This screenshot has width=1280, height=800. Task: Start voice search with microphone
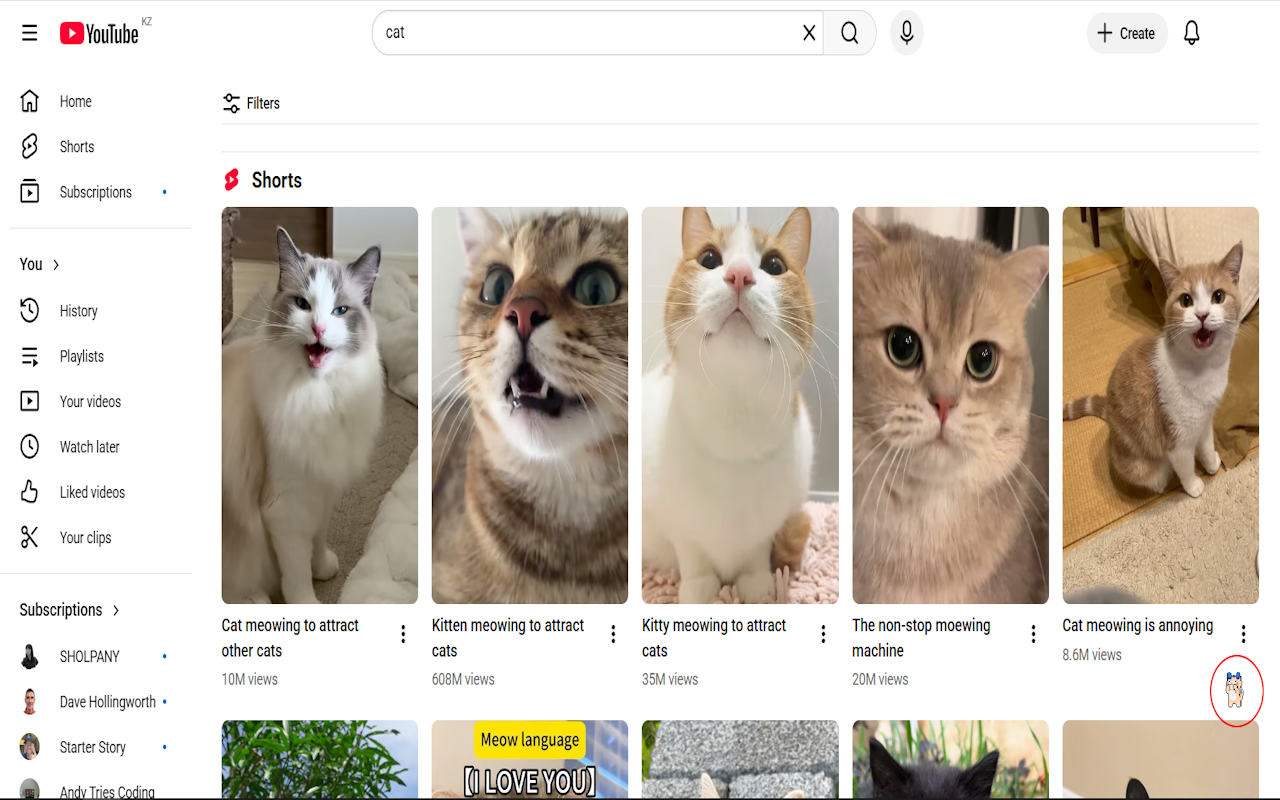coord(906,33)
